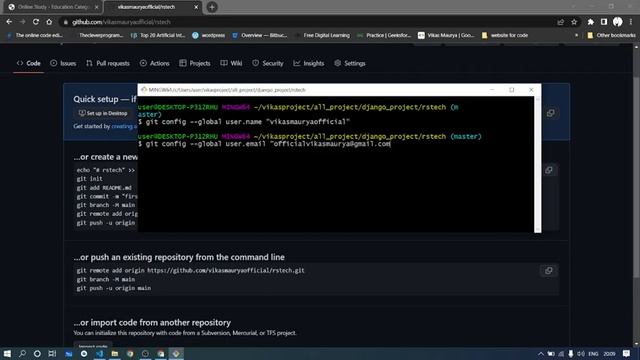Open the Projects repository tab

click(x=195, y=63)
